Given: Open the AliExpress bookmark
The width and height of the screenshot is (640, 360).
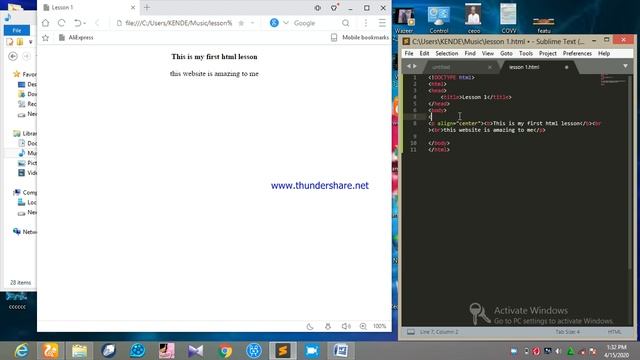Looking at the screenshot, I should click(76, 38).
